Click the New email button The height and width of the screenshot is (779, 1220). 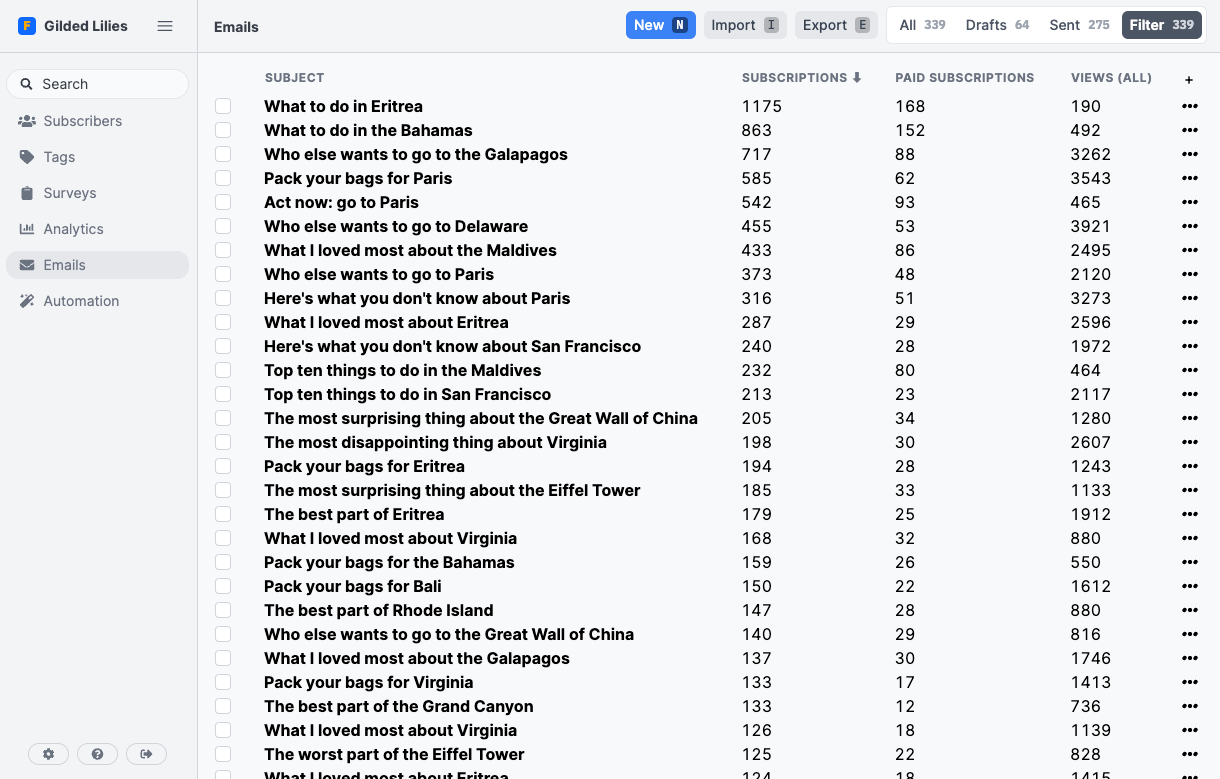point(660,25)
